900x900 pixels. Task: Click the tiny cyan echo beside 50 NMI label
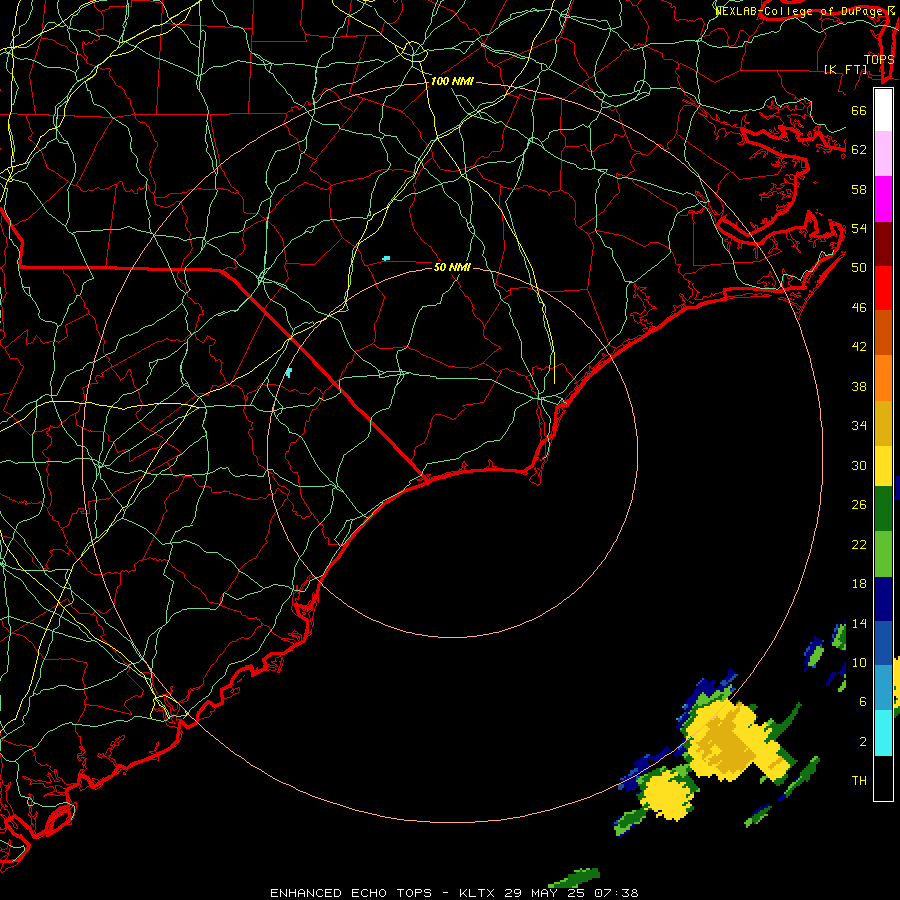tap(386, 258)
